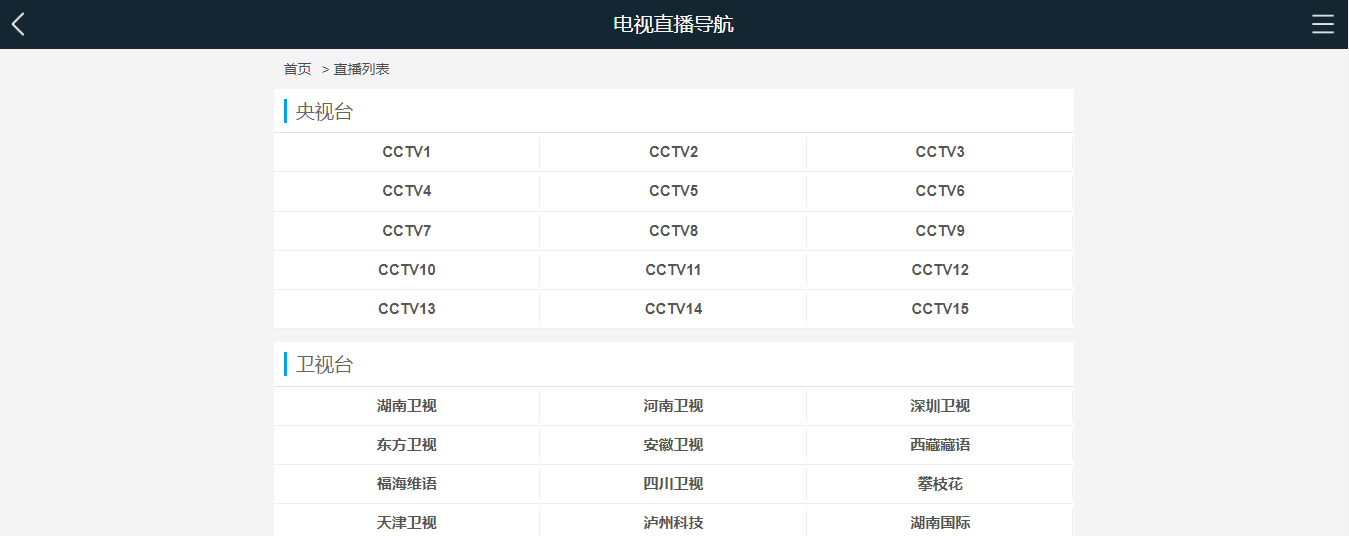
Task: Watch the CCTV8 channel
Action: pyautogui.click(x=673, y=231)
